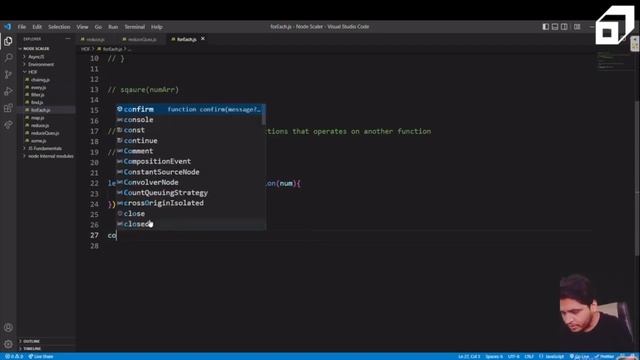
Task: Open the Search view in activity bar
Action: pos(8,58)
